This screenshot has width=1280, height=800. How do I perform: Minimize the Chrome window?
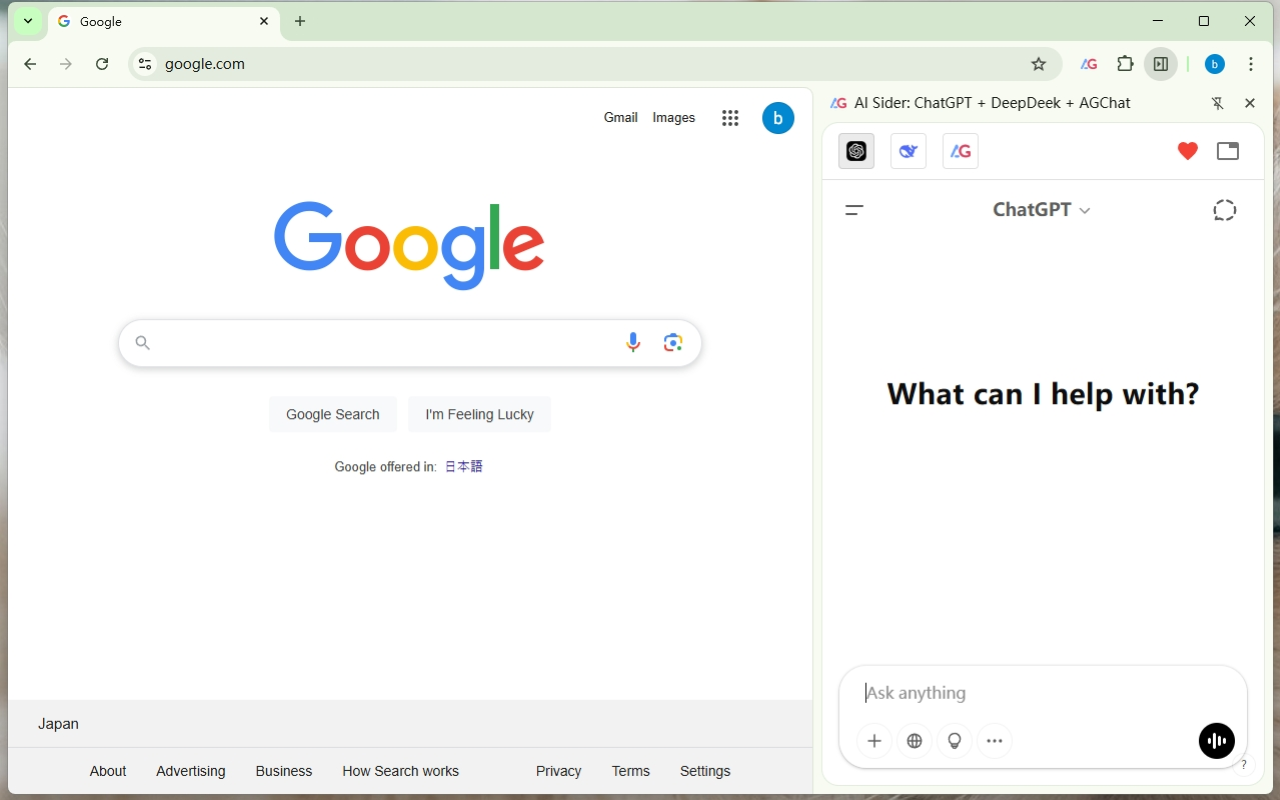point(1158,21)
